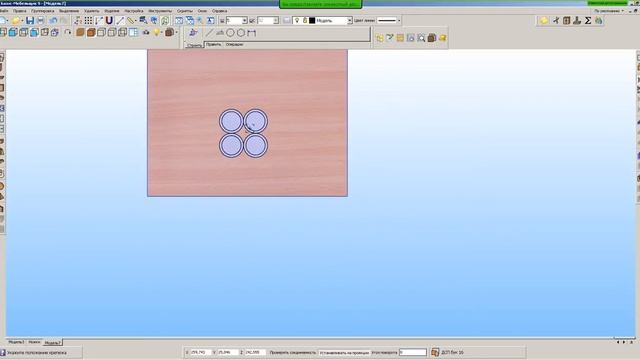This screenshot has height=360, width=640.
Task: Expand the yellow light bulb dropdown arrow
Action: point(162,32)
